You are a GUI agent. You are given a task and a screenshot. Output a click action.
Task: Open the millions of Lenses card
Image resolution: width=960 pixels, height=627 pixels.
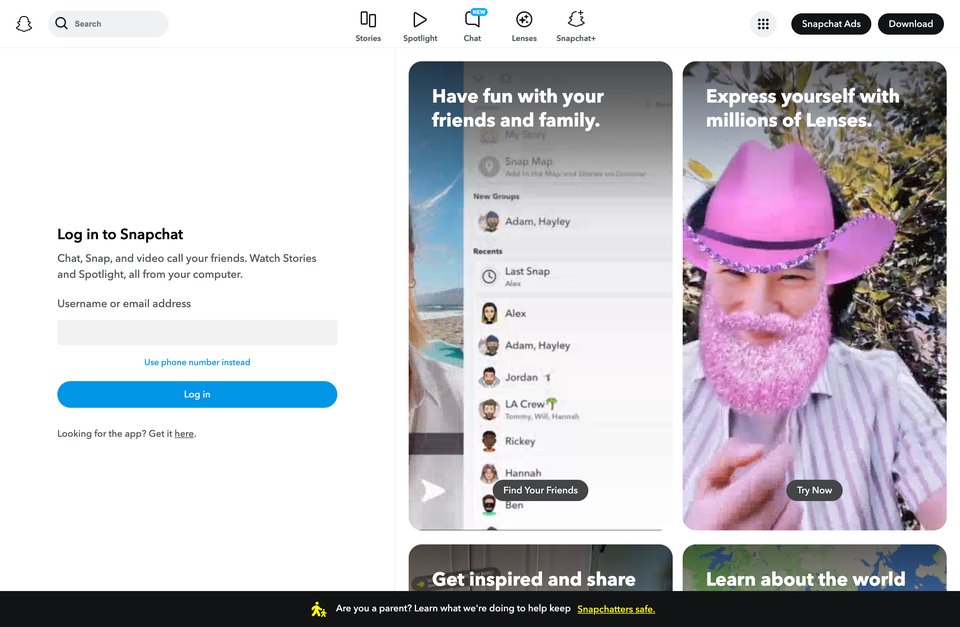(814, 296)
